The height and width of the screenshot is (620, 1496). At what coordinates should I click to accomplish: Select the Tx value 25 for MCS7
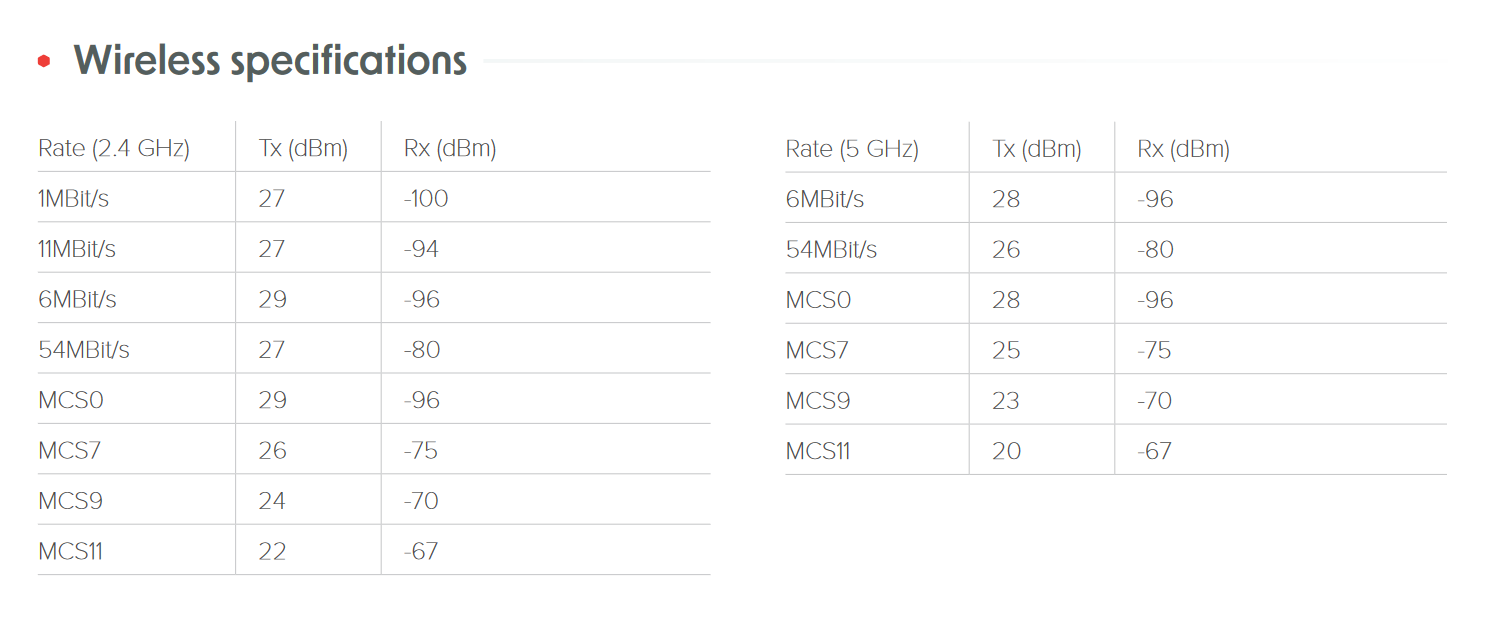tap(1006, 351)
